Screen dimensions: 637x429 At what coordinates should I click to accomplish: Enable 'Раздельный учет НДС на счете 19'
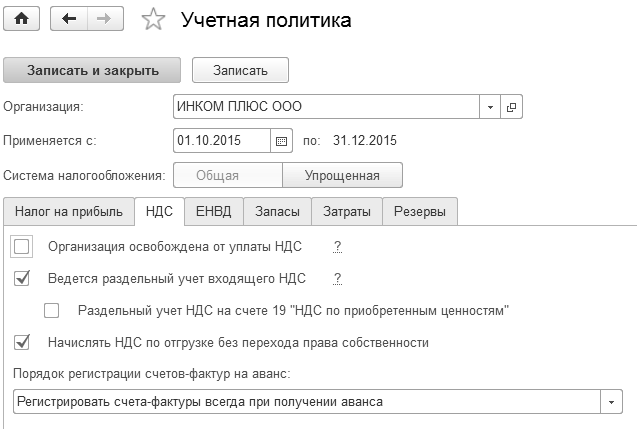[x=52, y=311]
